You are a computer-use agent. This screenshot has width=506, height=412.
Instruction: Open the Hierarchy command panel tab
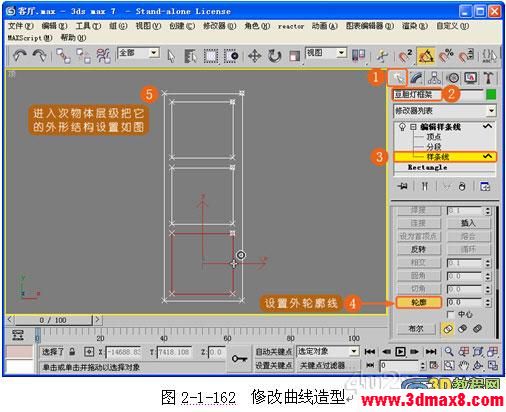coord(434,78)
